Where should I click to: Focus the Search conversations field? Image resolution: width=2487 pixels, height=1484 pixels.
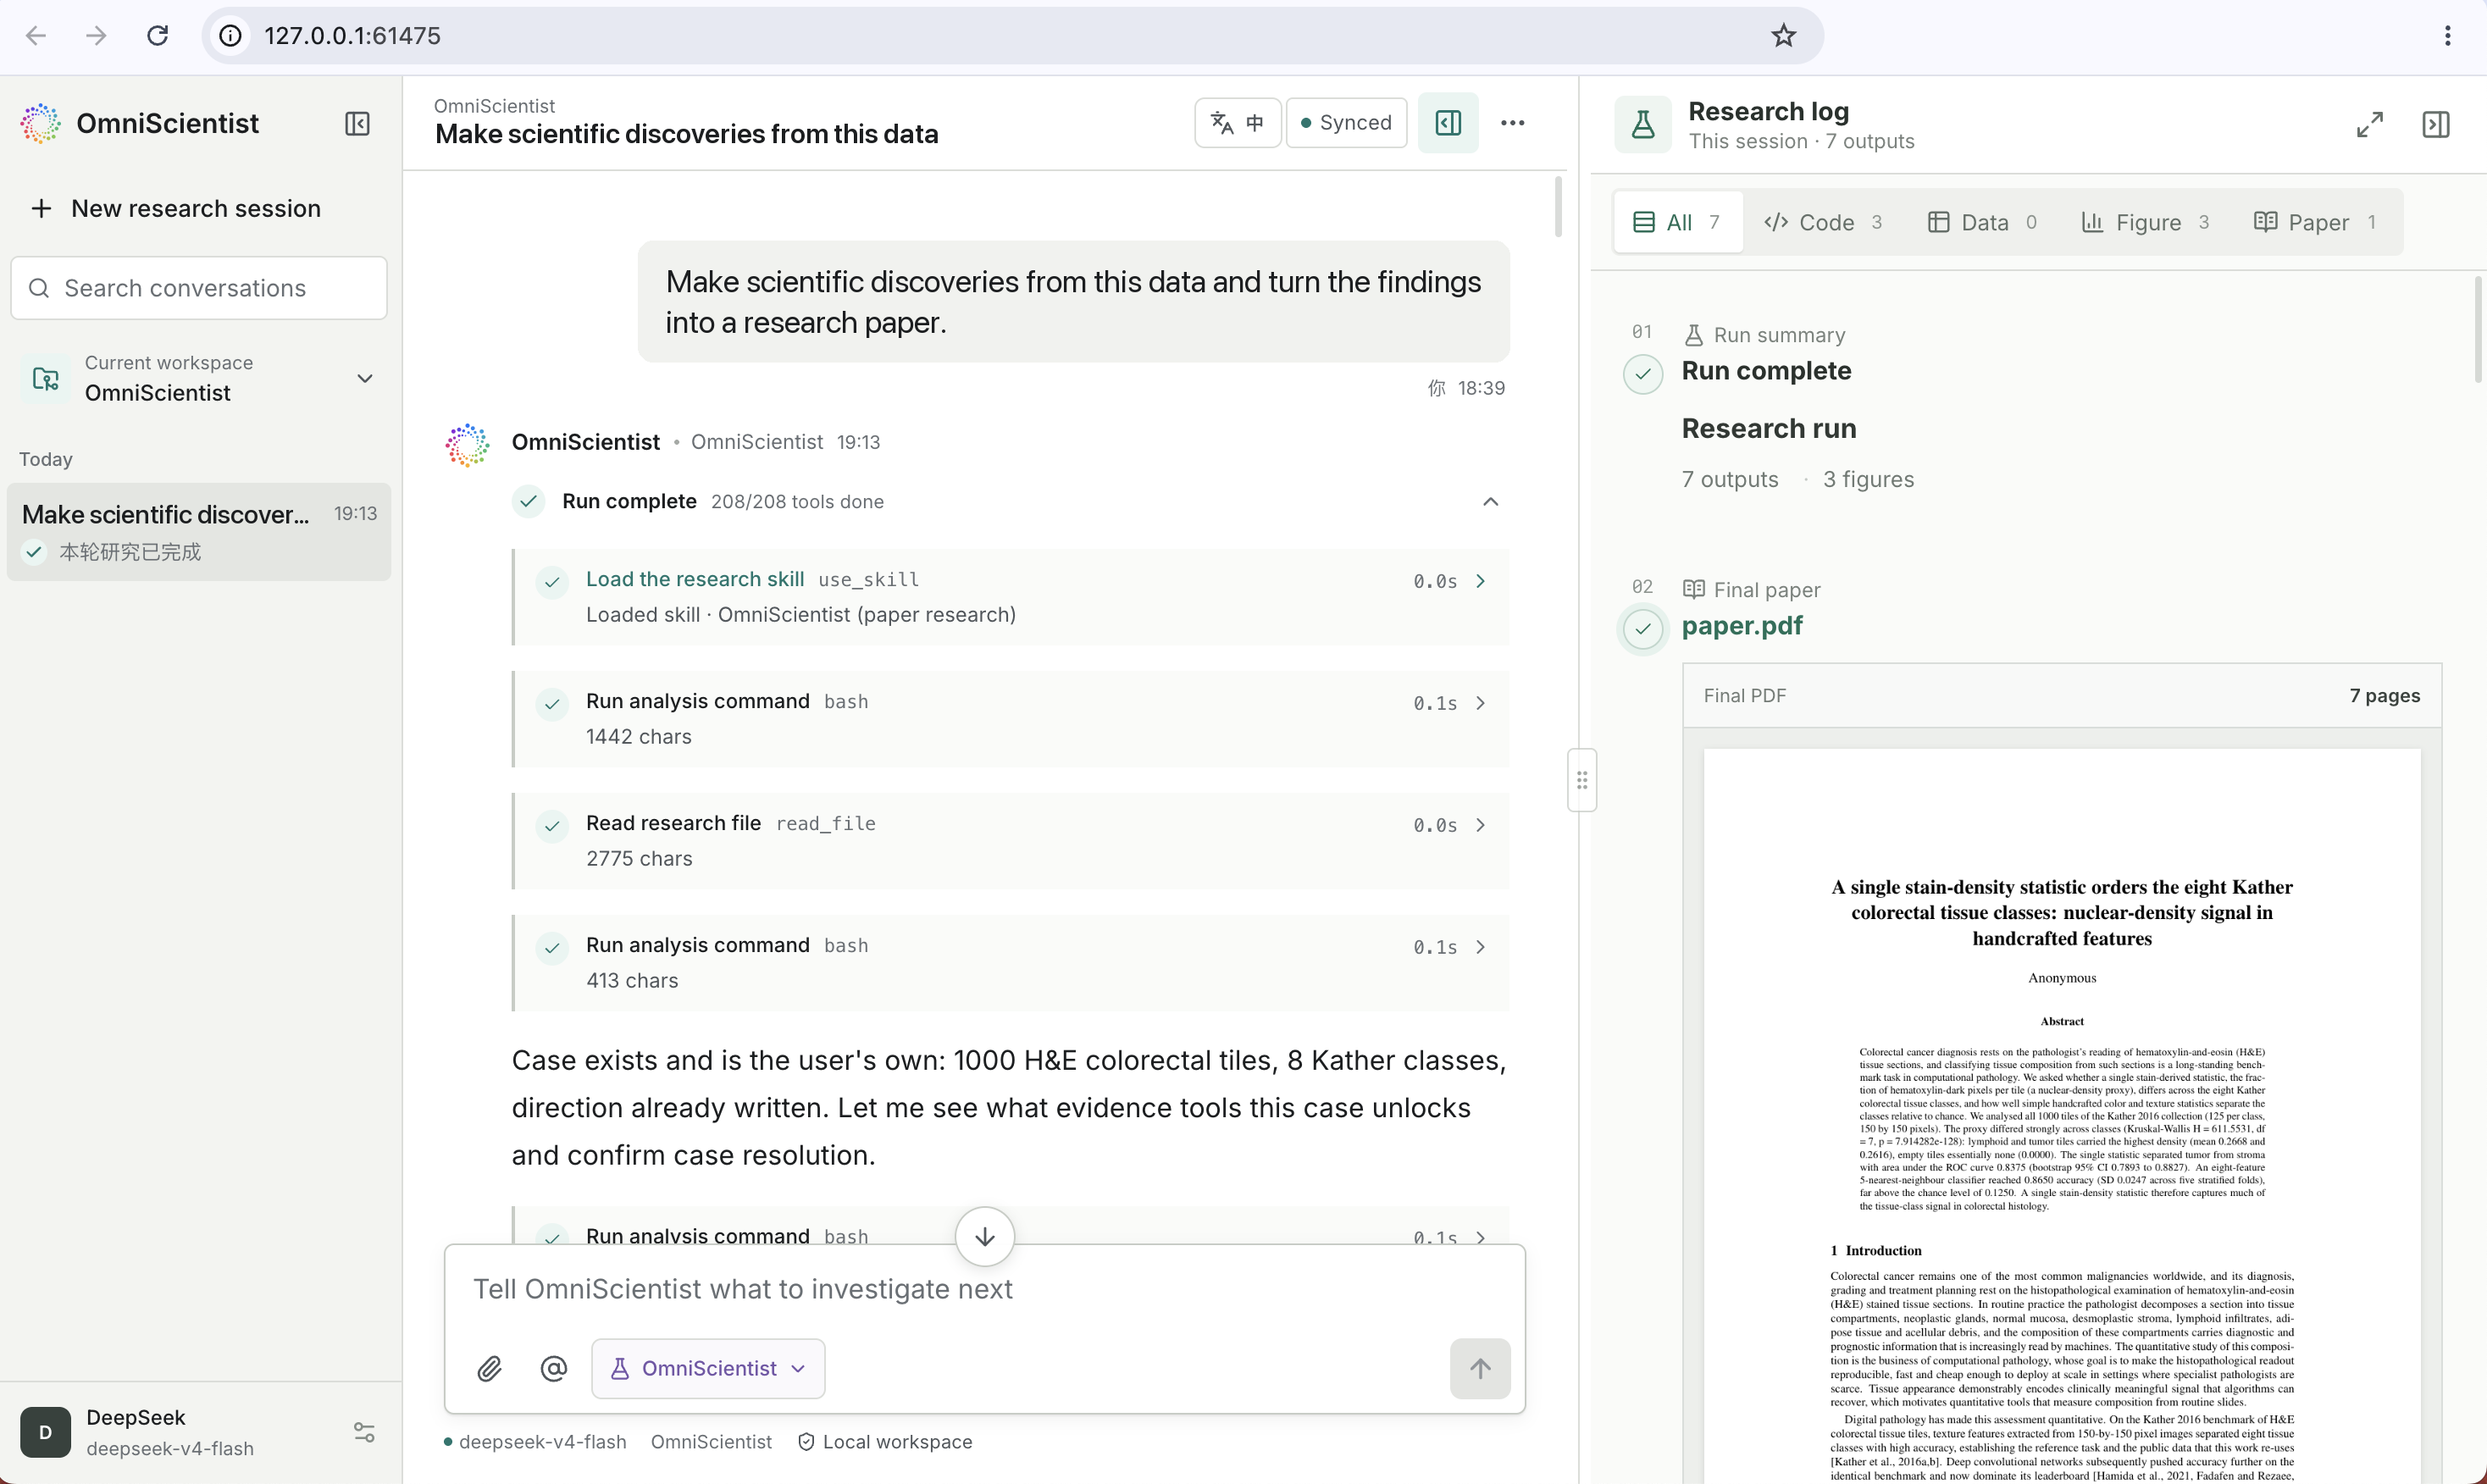(199, 288)
